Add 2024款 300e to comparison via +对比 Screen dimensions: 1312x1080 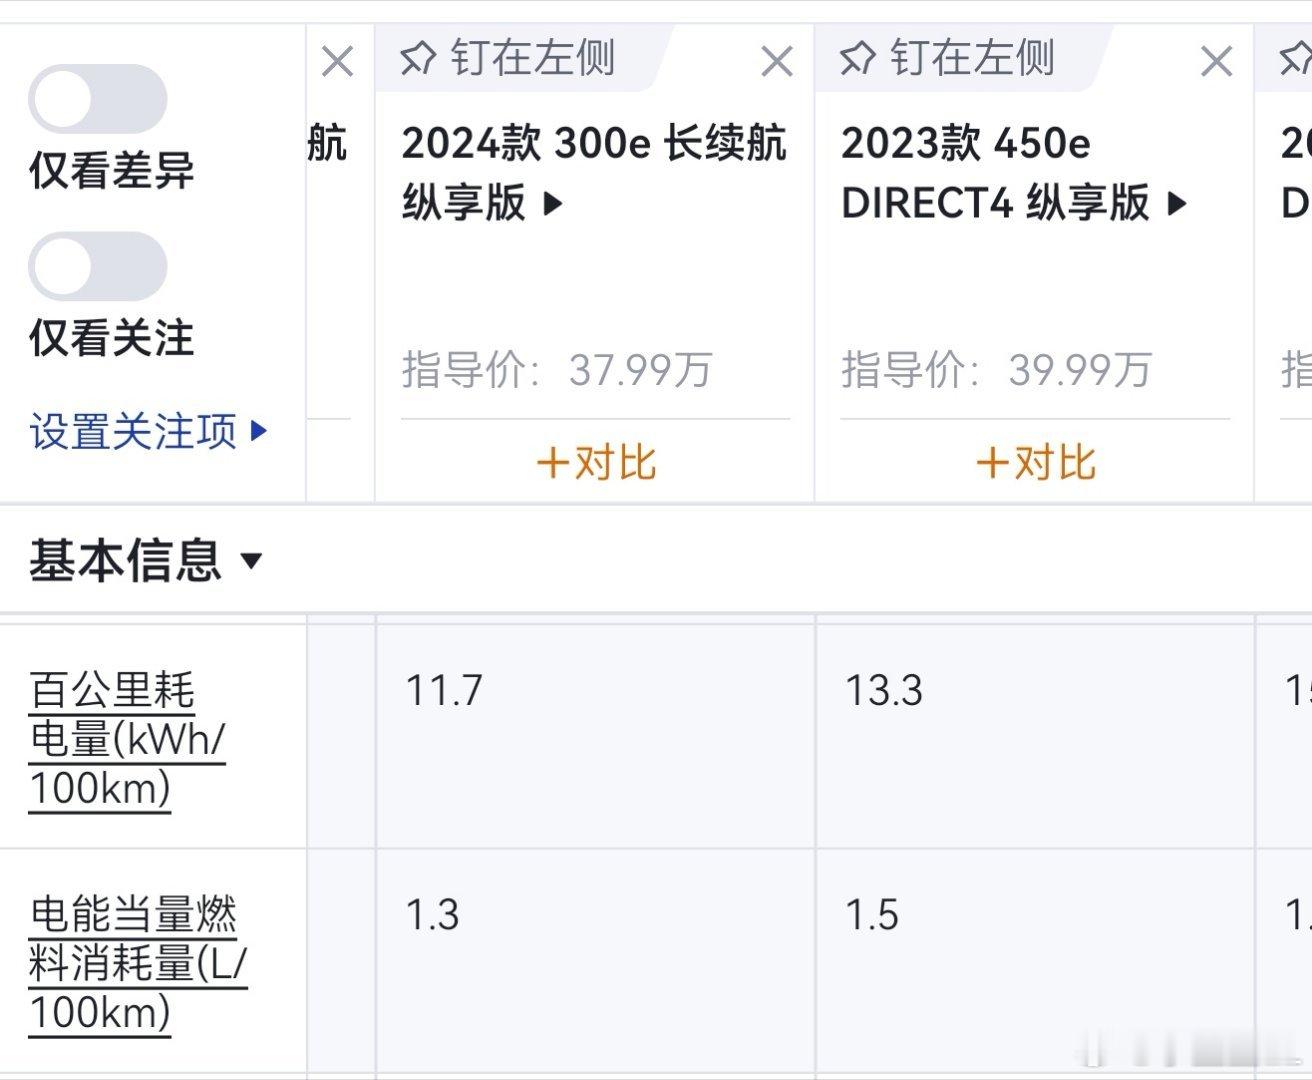coord(596,463)
